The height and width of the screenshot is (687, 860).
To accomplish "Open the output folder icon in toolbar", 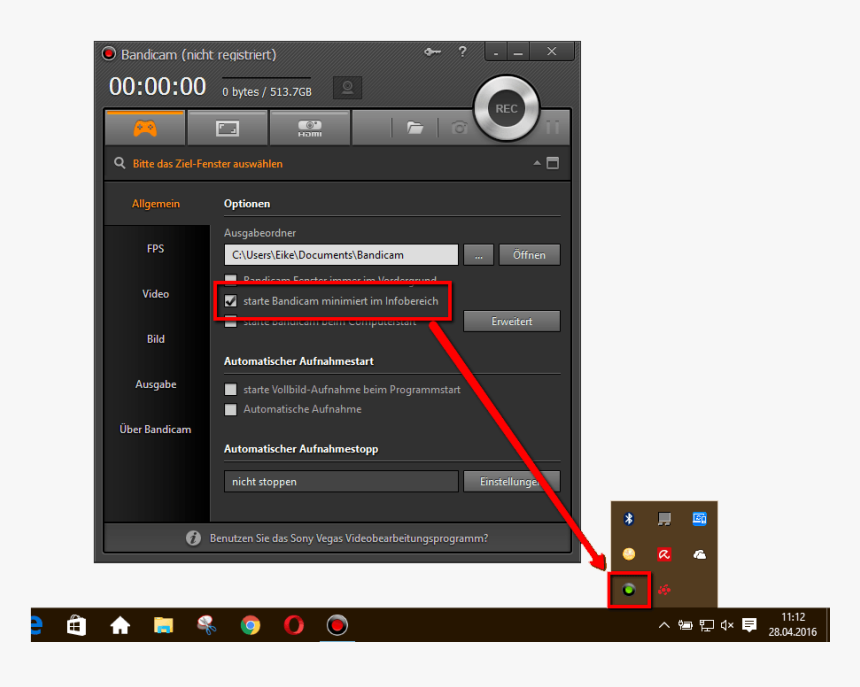I will coord(415,128).
